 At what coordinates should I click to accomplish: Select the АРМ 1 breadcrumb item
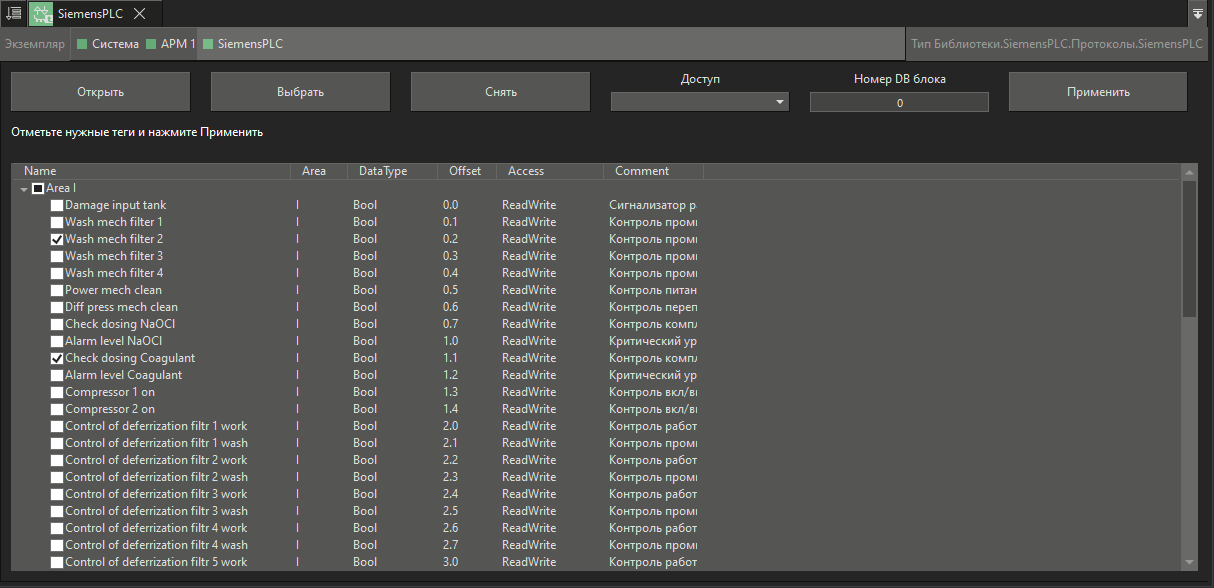point(170,44)
